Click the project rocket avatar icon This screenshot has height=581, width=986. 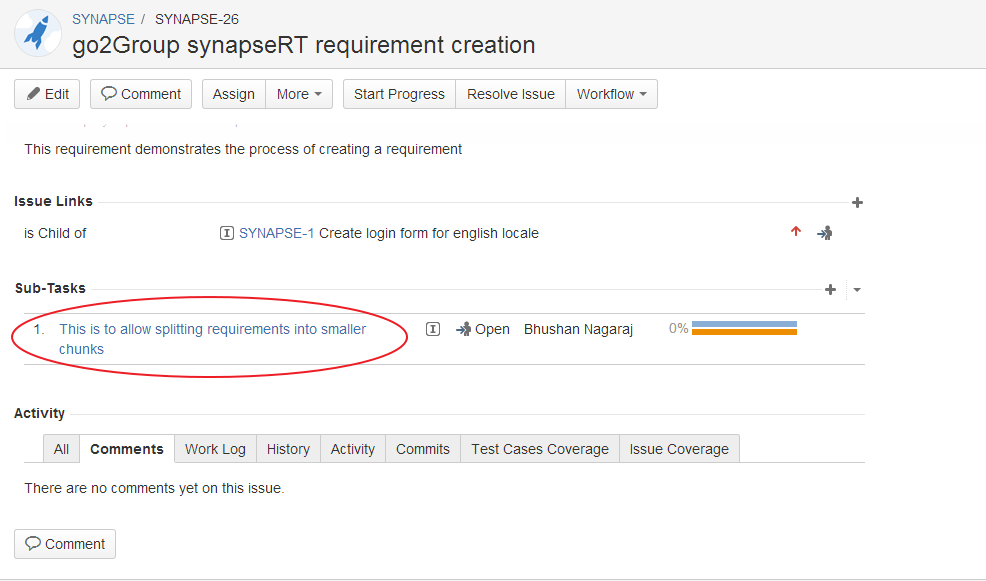pyautogui.click(x=38, y=32)
